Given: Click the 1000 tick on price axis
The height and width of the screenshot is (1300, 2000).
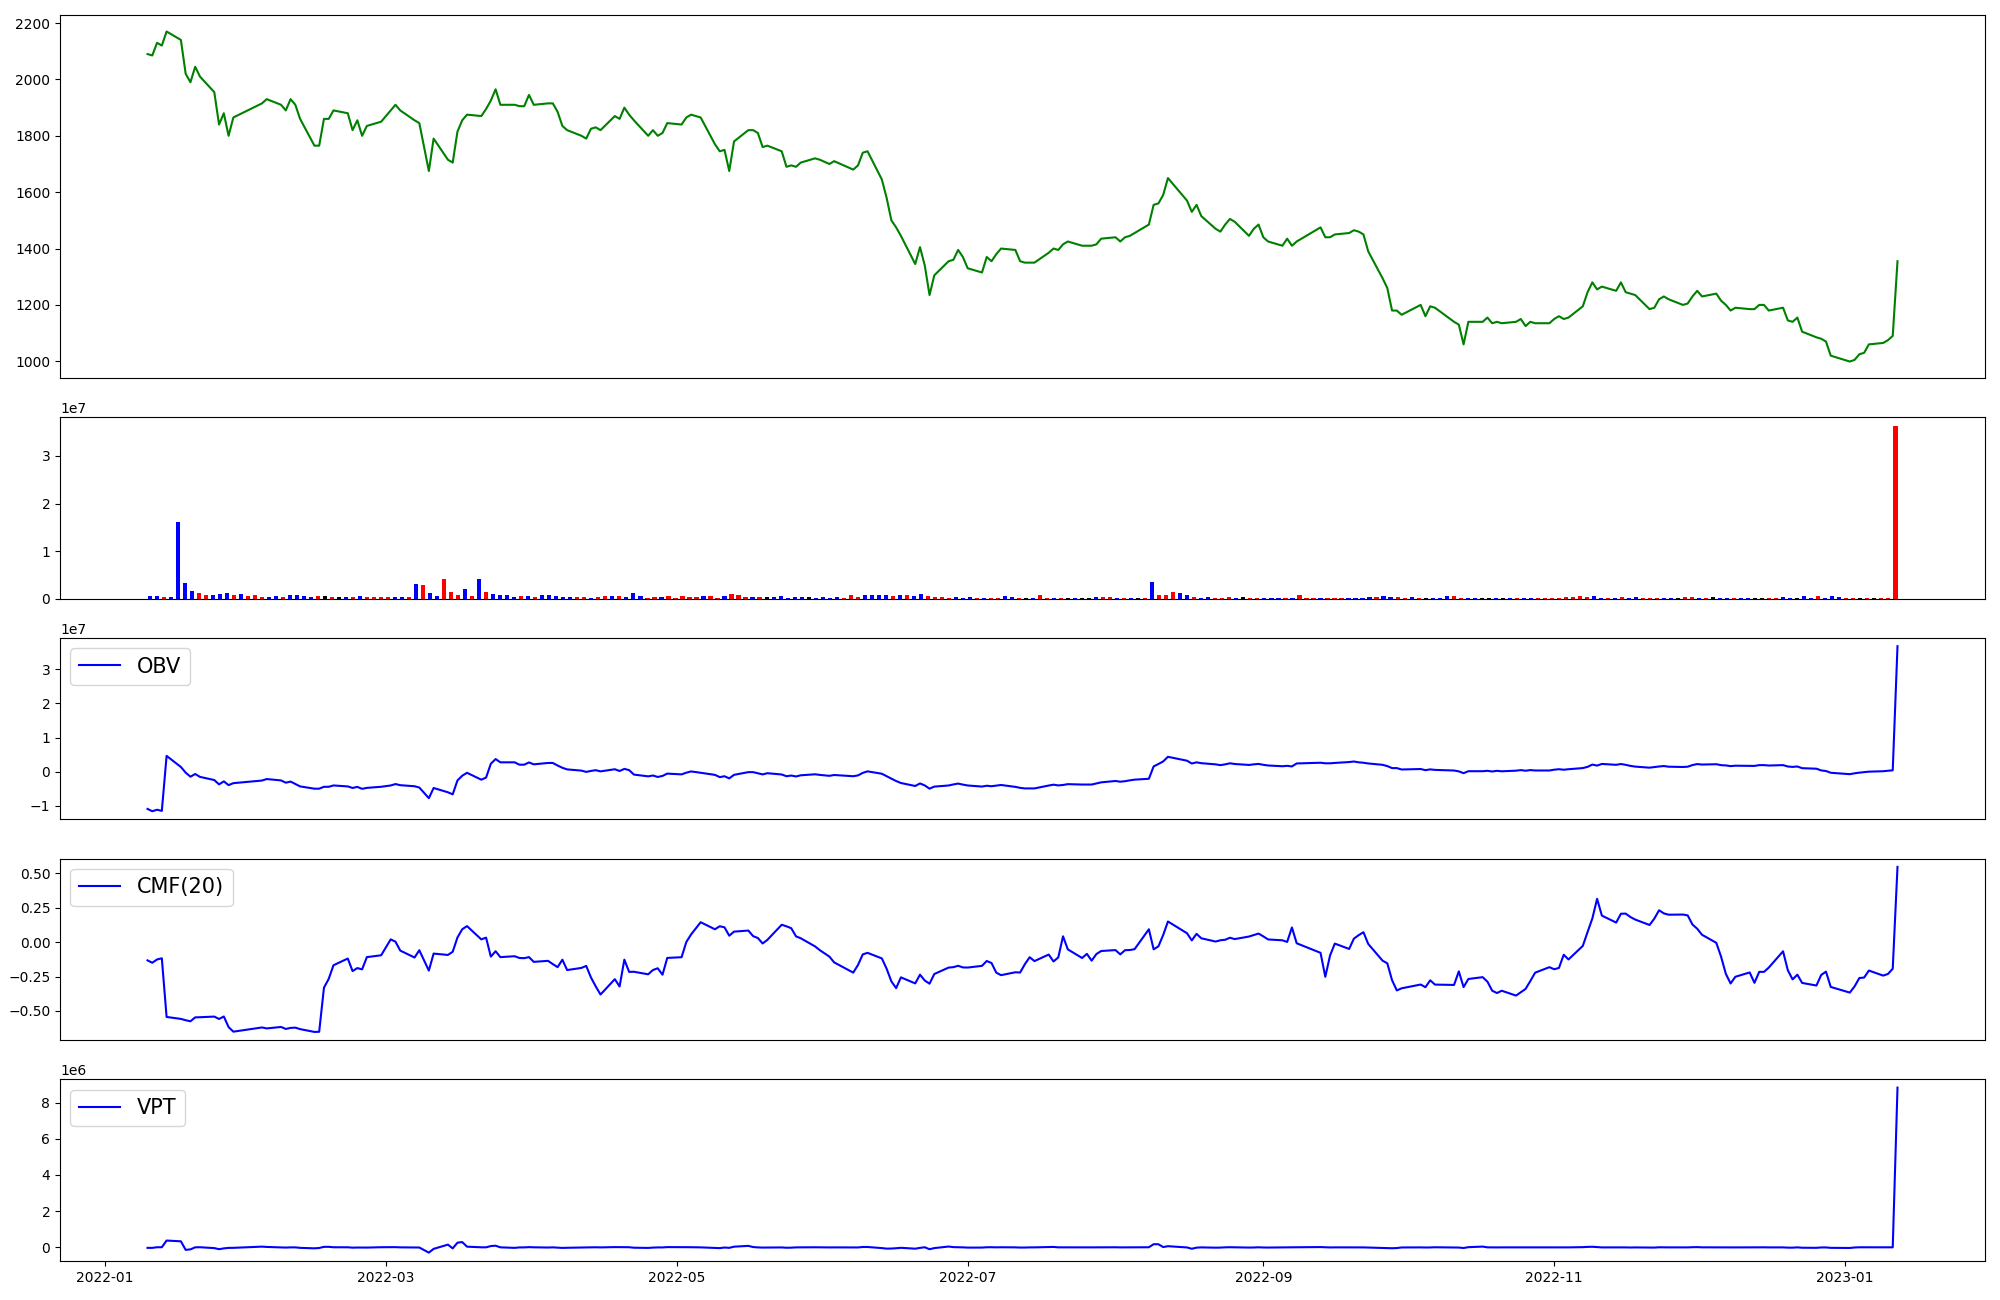Looking at the screenshot, I should (32, 362).
